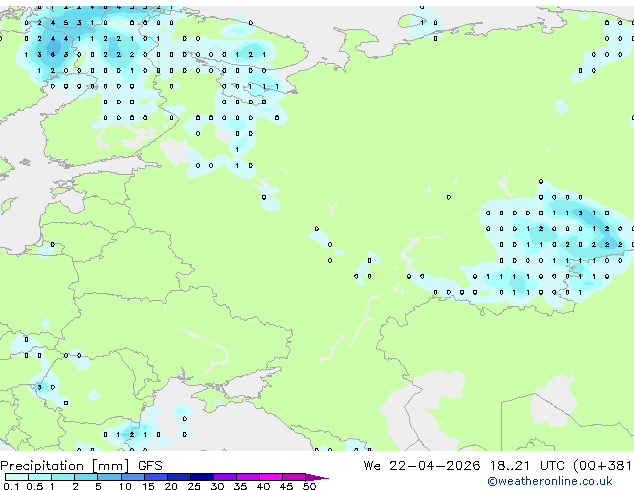Click the '40' legend scale label
Image resolution: width=634 pixels, height=490 pixels.
tap(263, 486)
